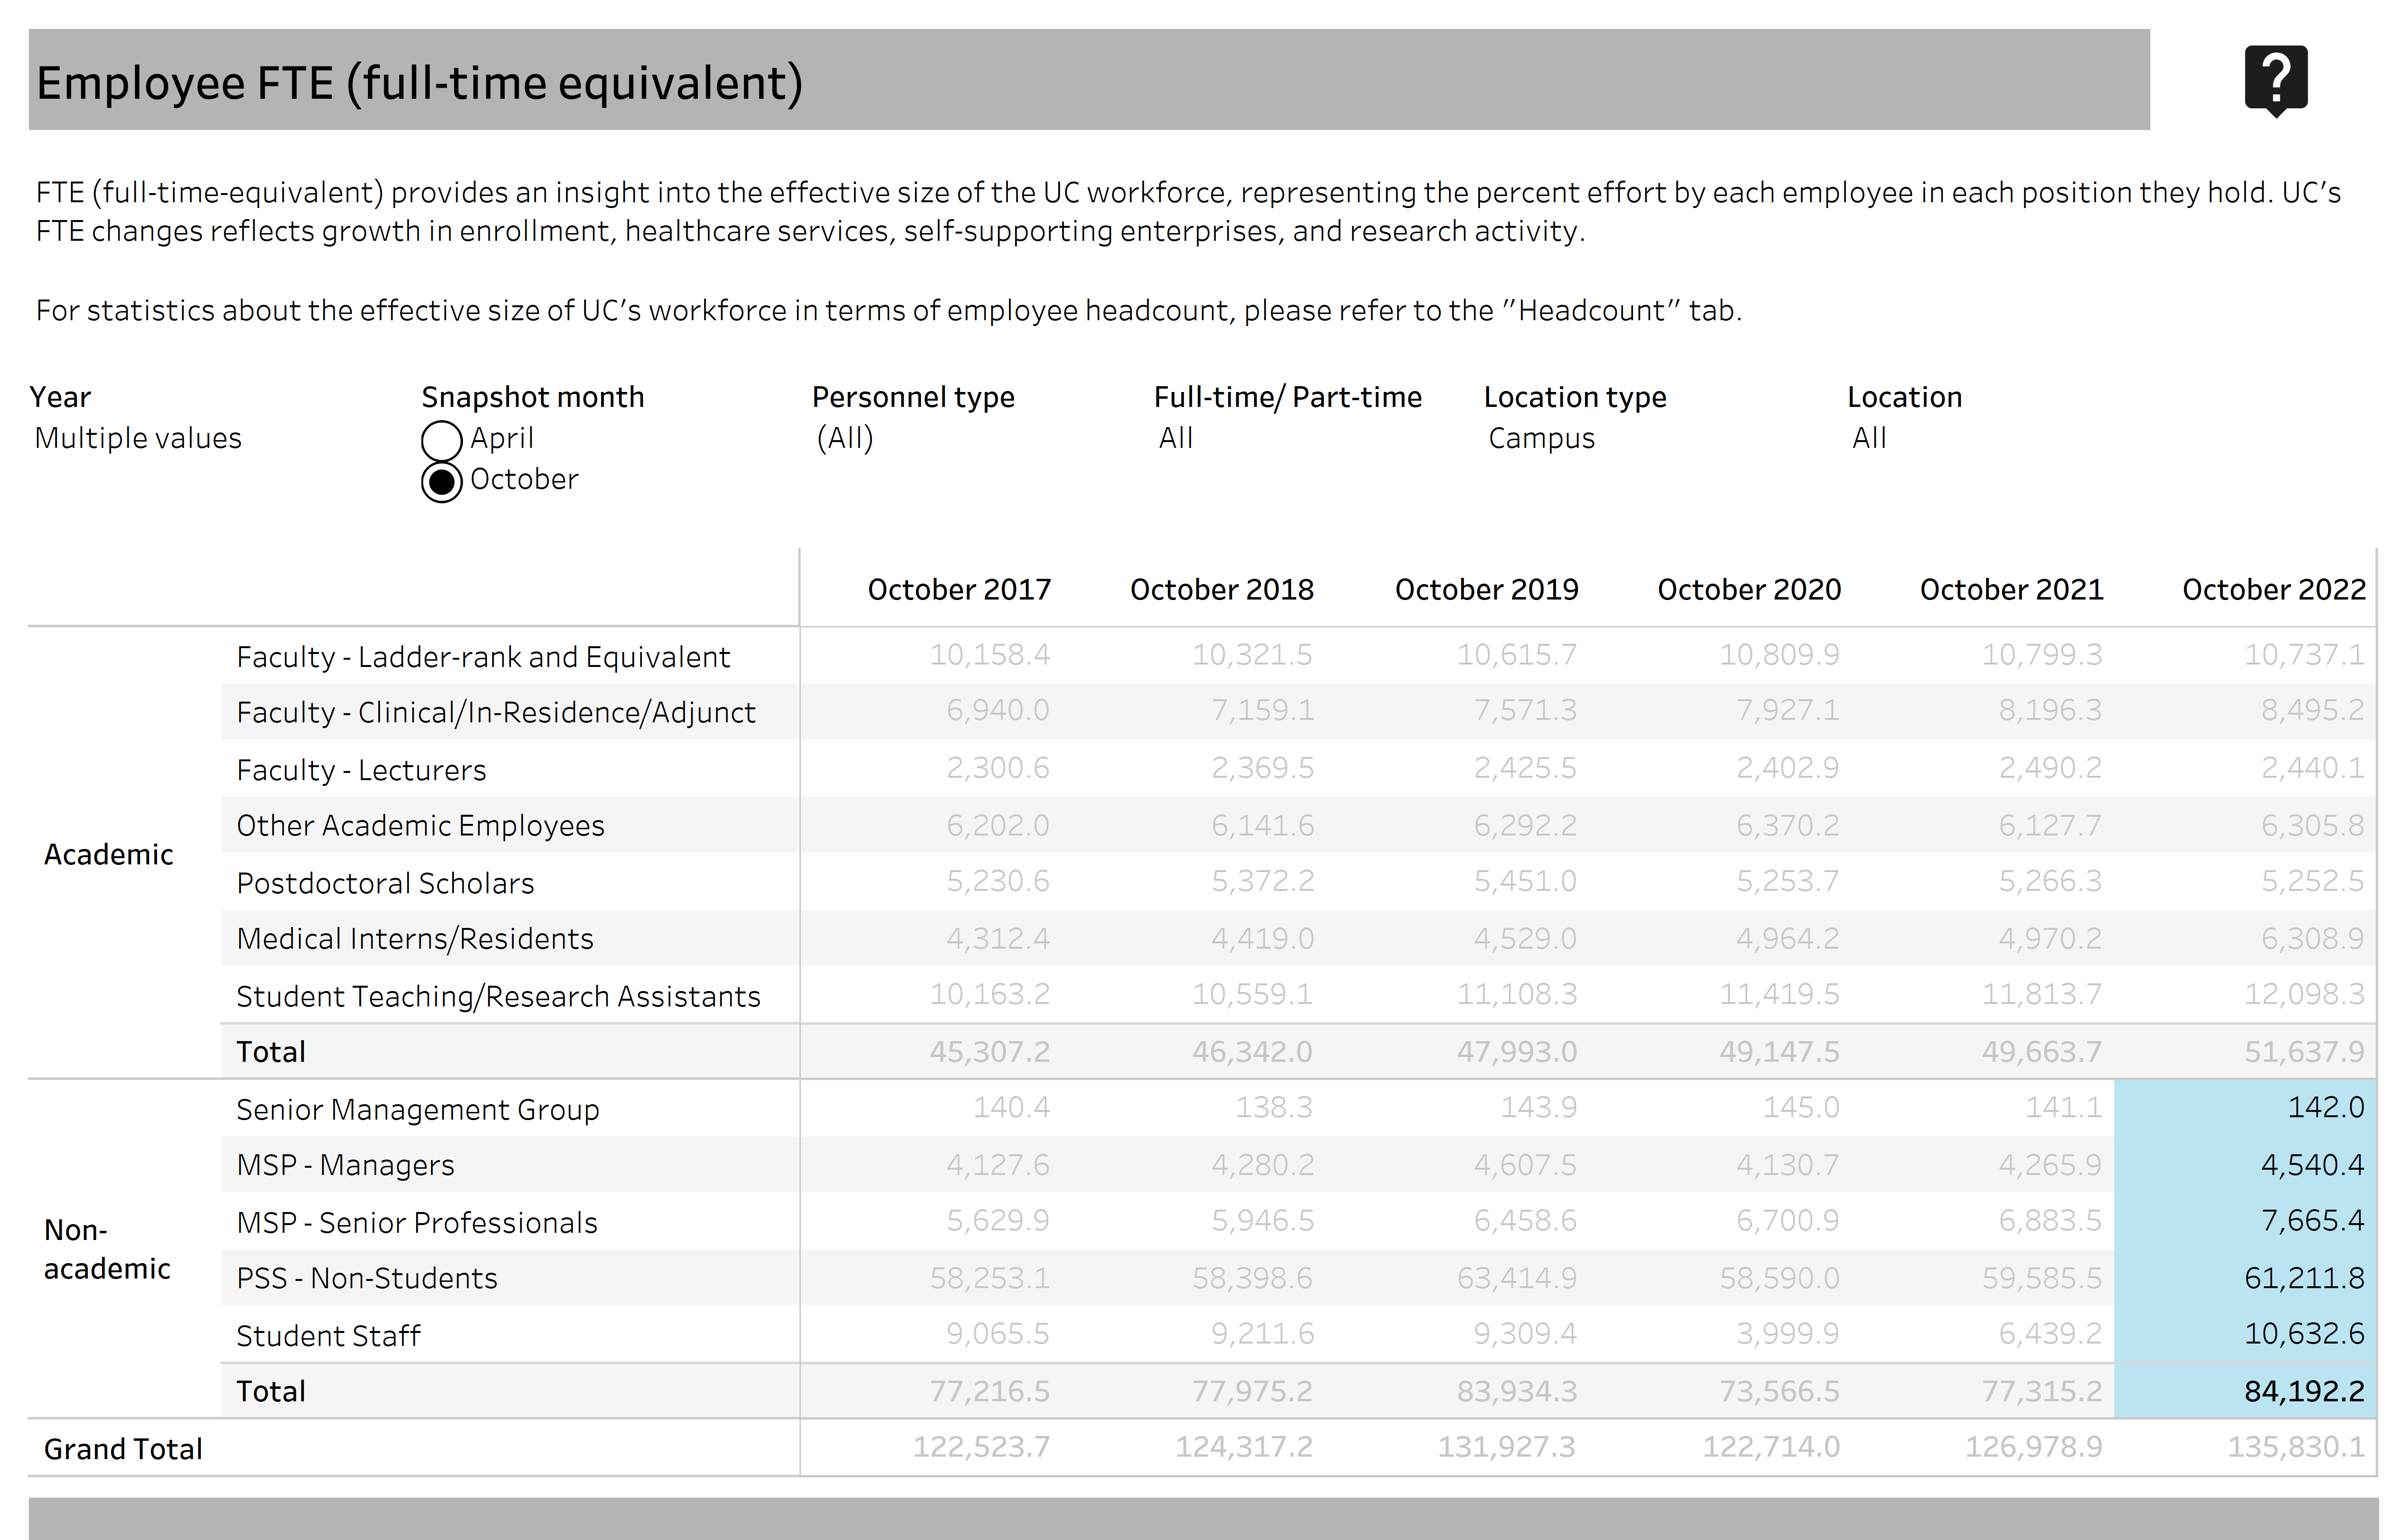This screenshot has height=1540, width=2408.
Task: Click cell 10,158.4 in October 2017
Action: (990, 654)
